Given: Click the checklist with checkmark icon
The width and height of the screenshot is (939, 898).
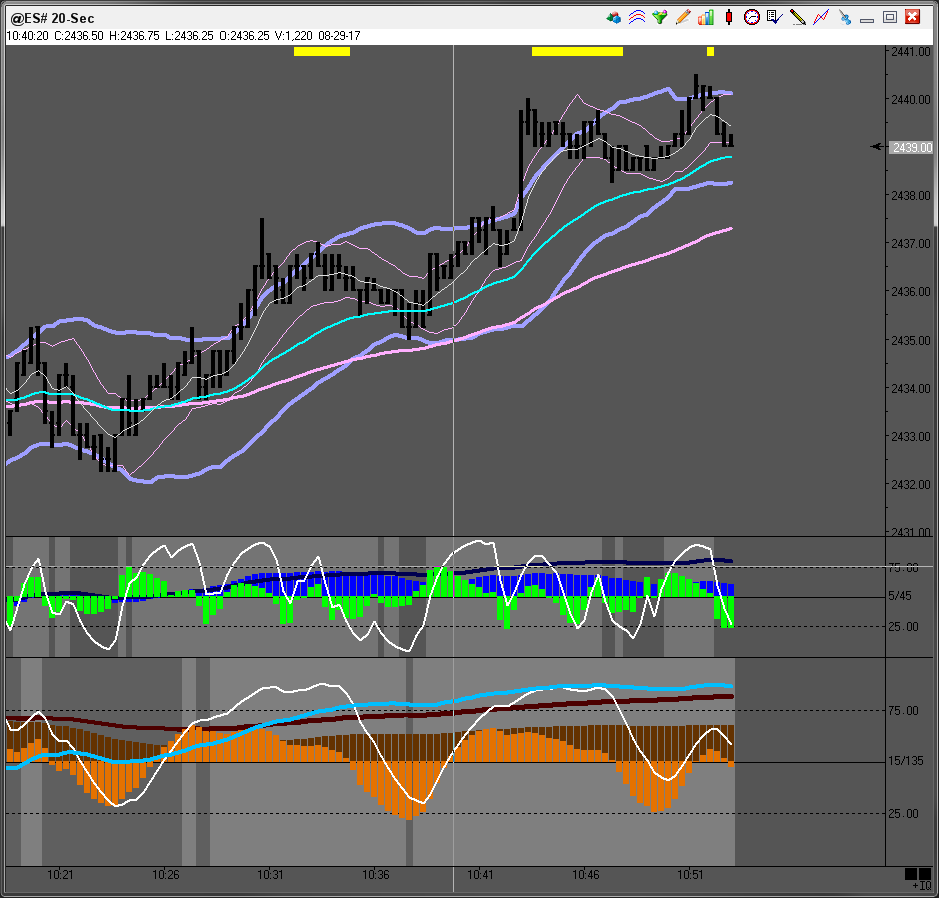Looking at the screenshot, I should tap(774, 17).
